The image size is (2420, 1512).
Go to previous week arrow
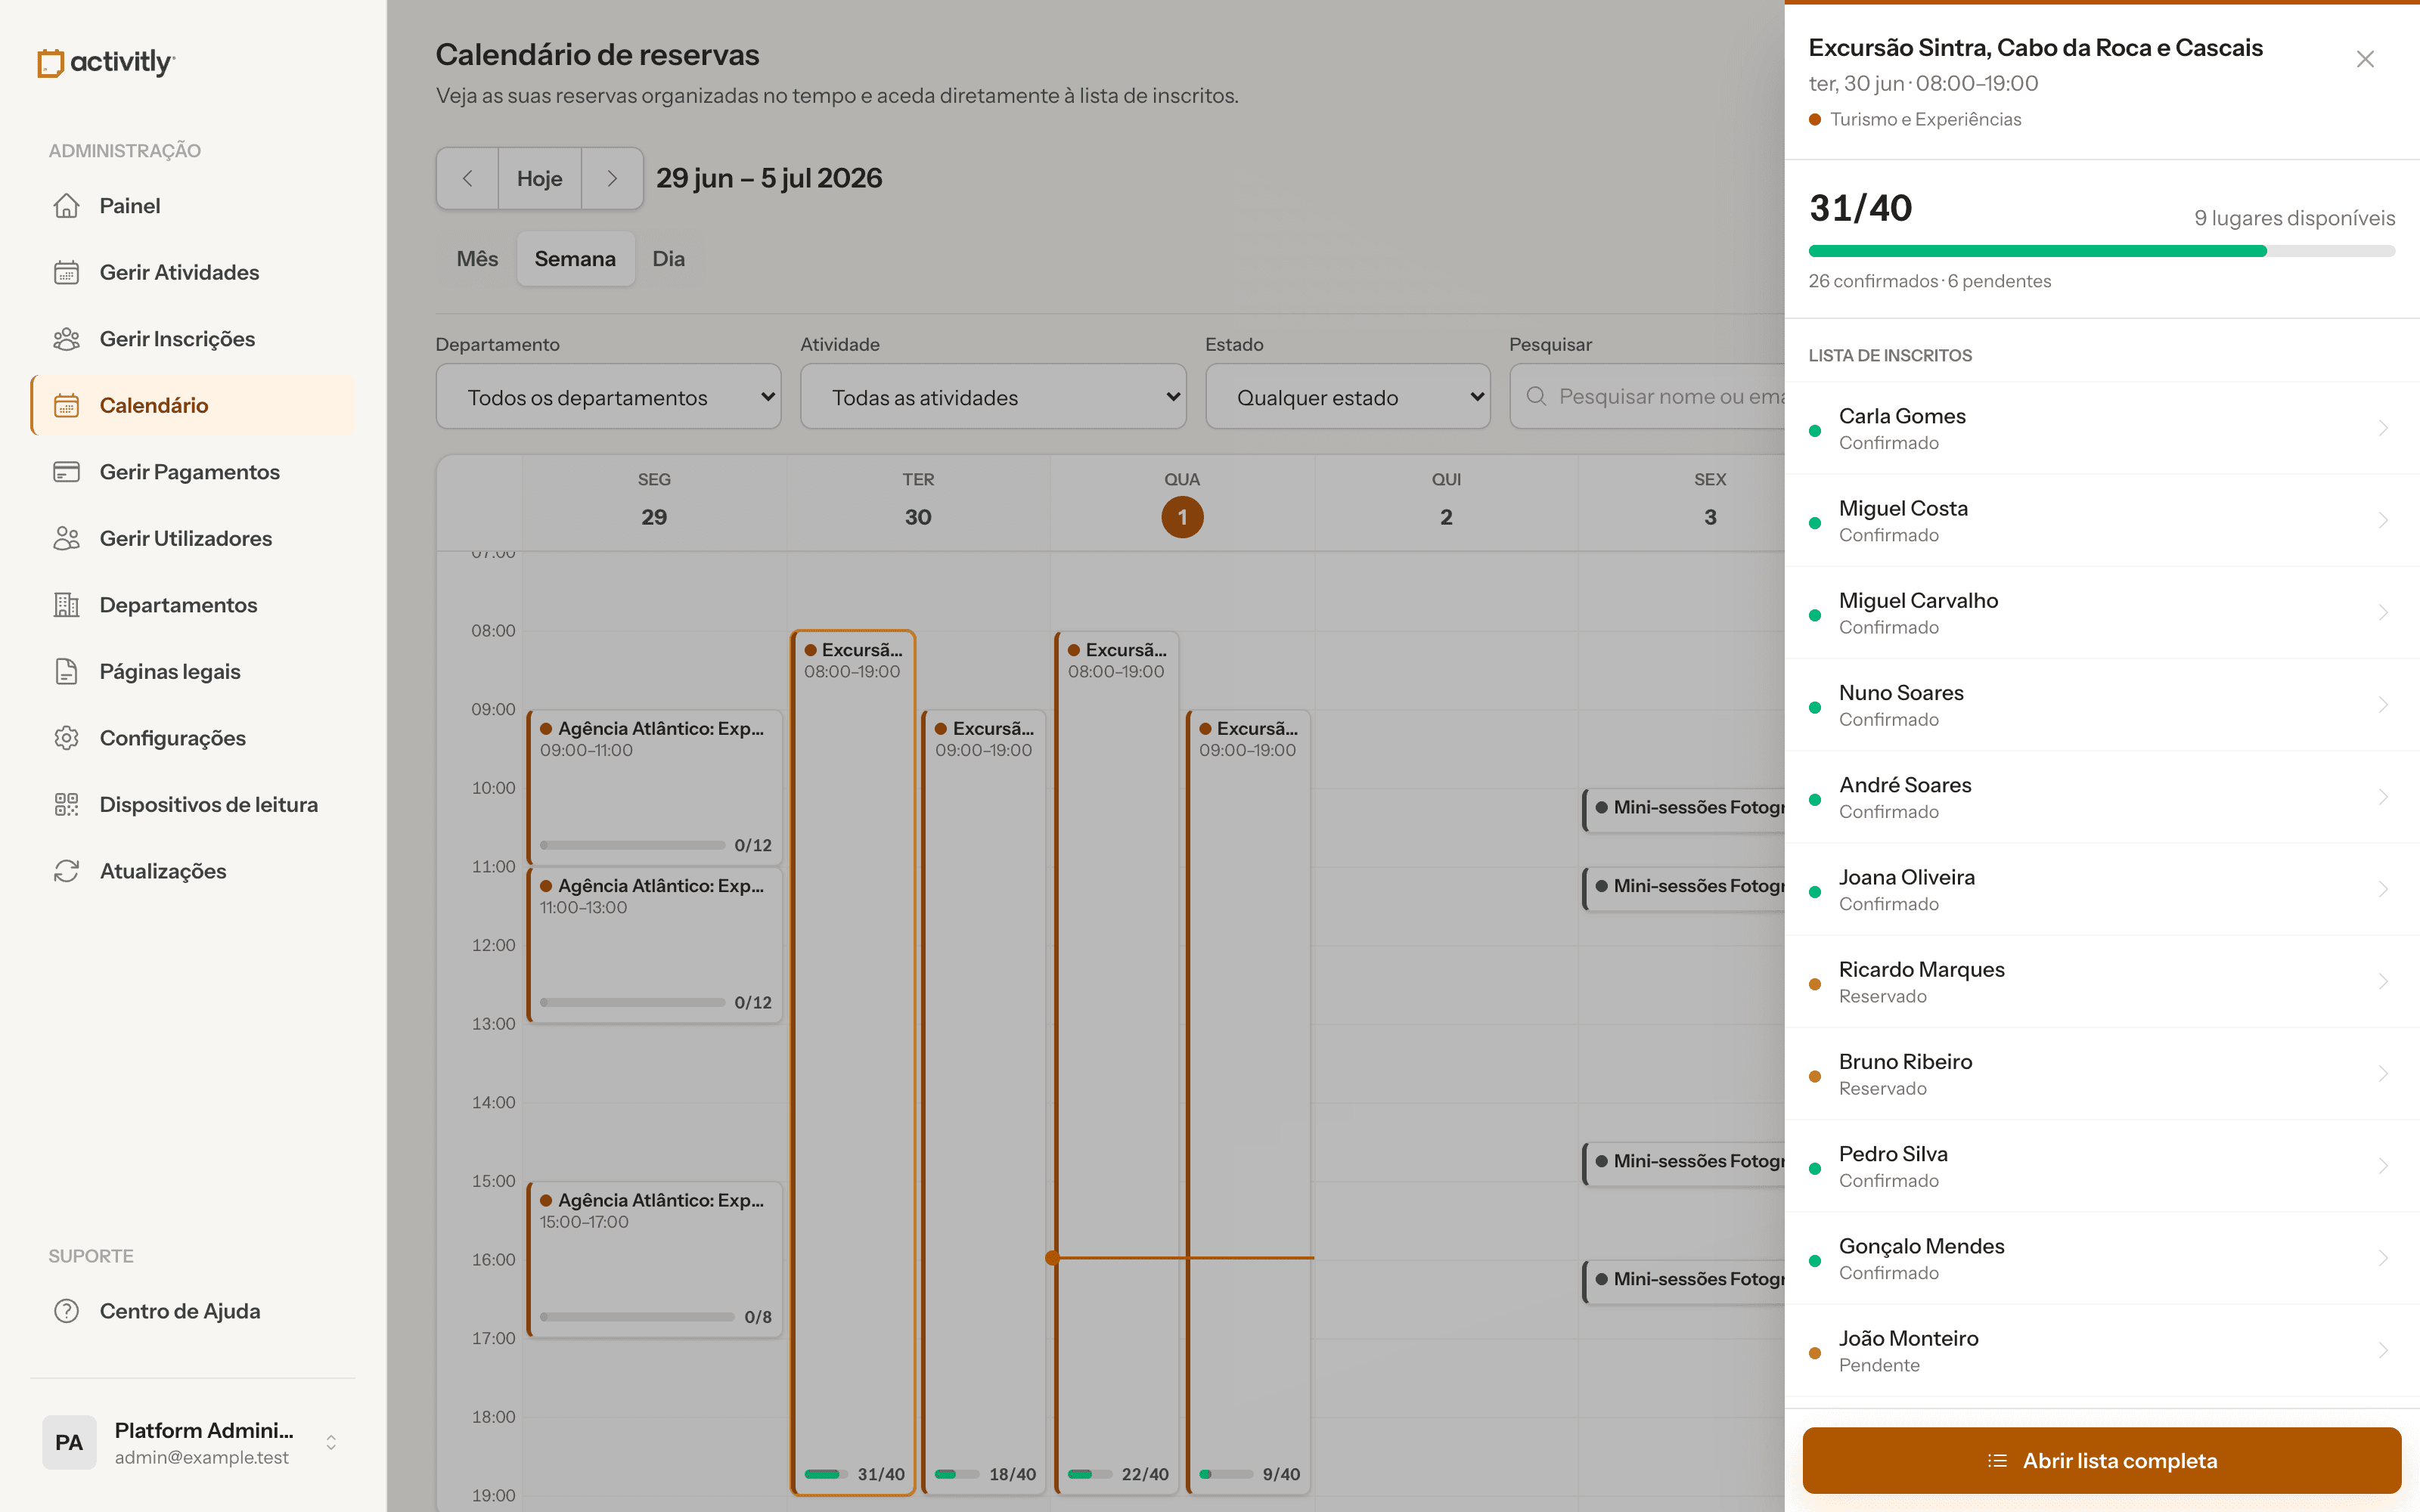point(467,178)
